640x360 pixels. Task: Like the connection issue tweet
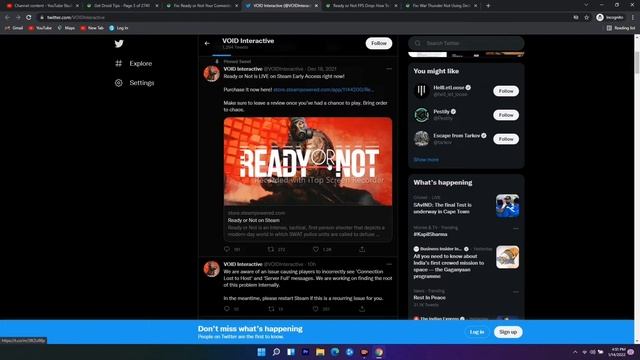pyautogui.click(x=316, y=309)
